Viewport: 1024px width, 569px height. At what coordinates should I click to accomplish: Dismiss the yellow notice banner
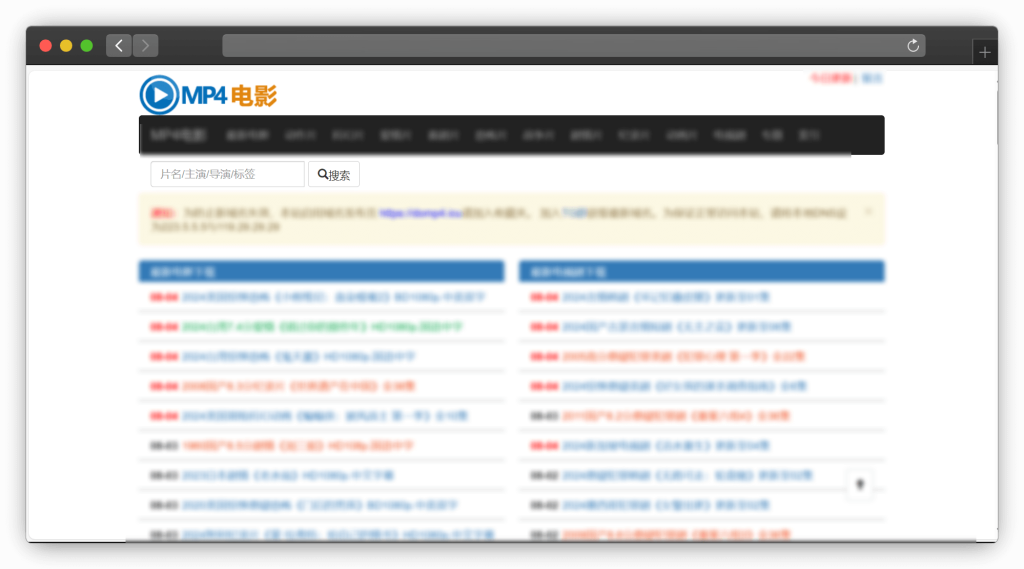pyautogui.click(x=868, y=212)
